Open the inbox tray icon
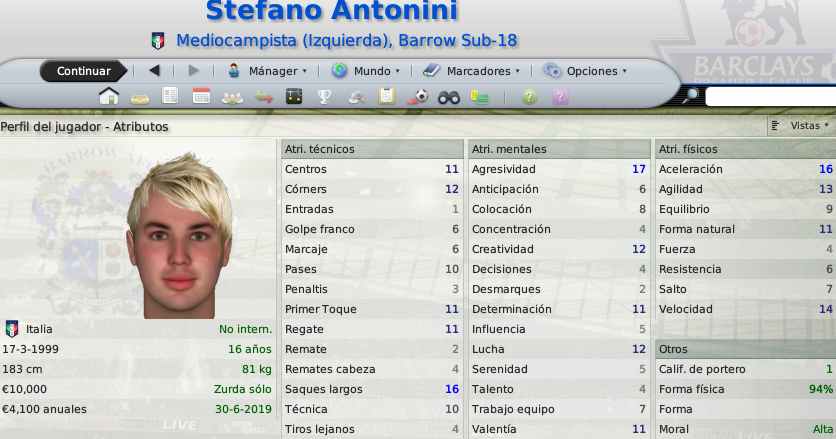The height and width of the screenshot is (439, 836). (x=140, y=99)
